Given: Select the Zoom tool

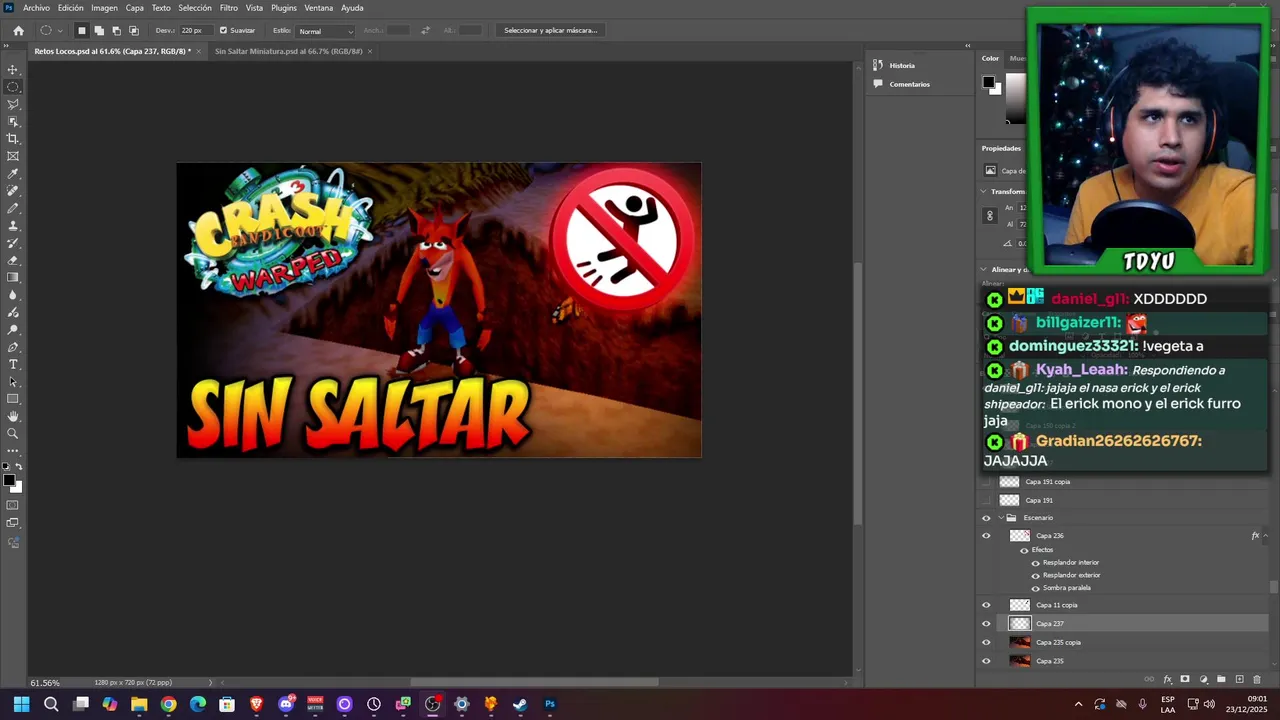Looking at the screenshot, I should tap(13, 434).
